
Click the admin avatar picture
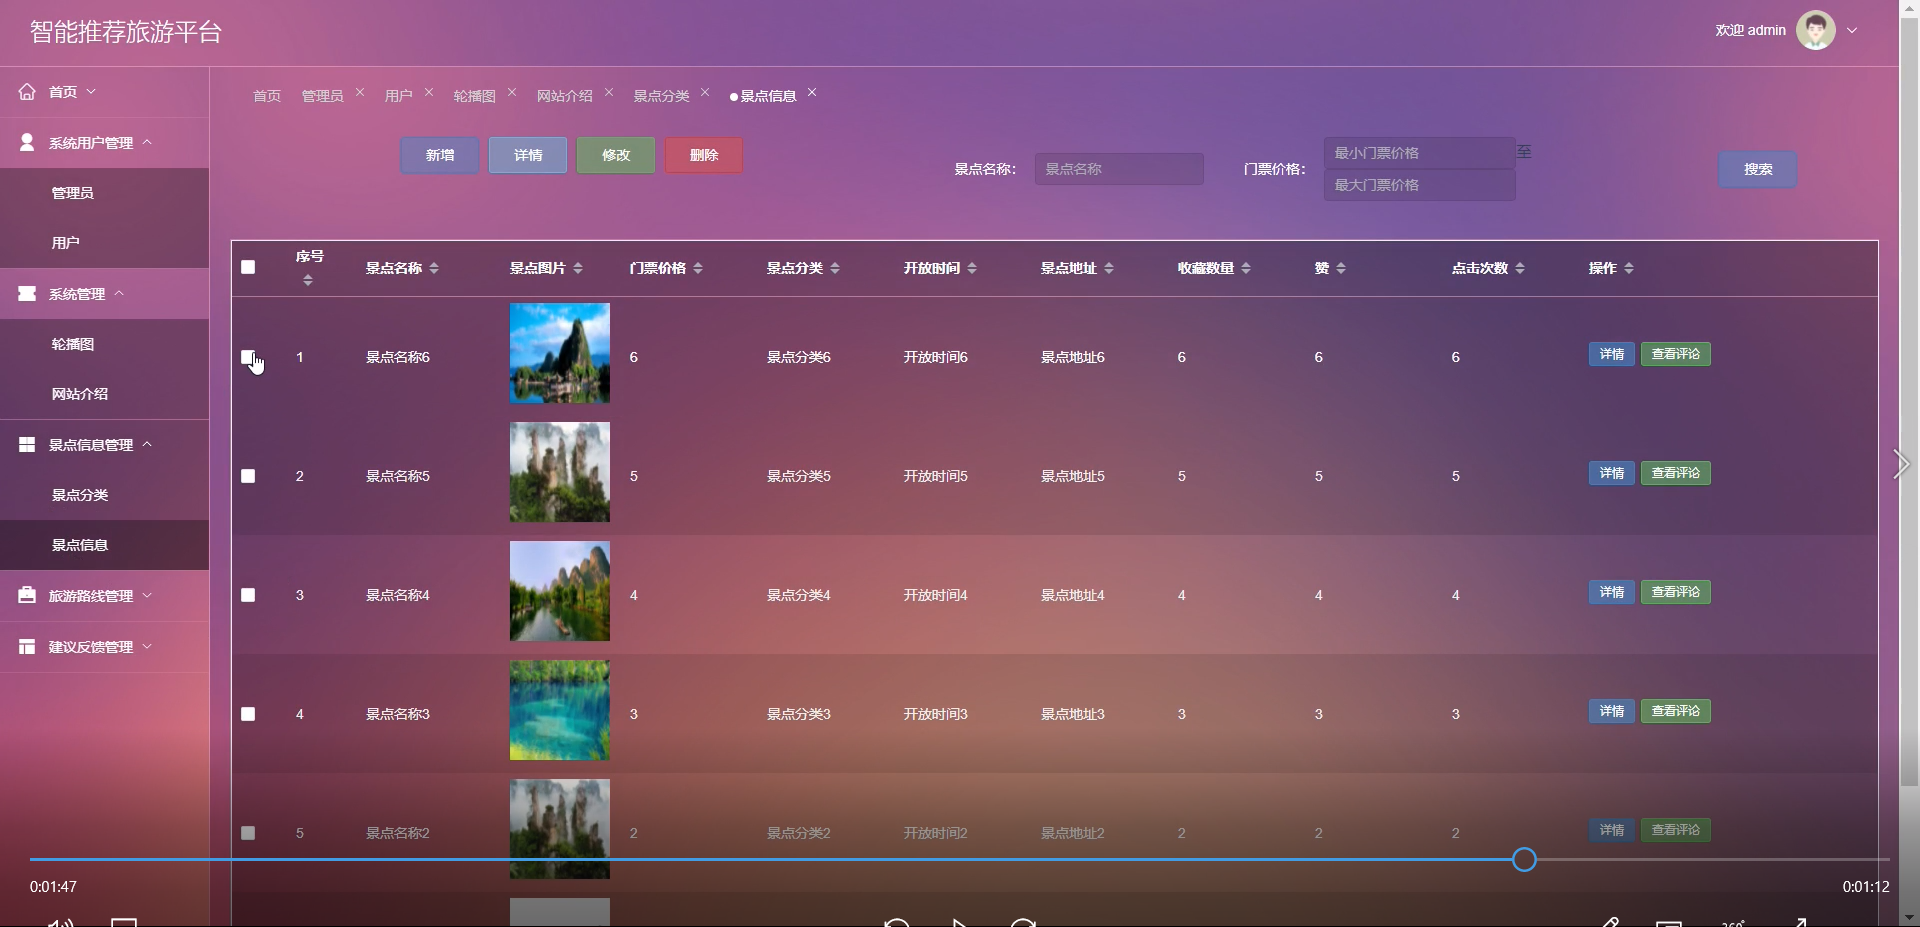click(1815, 30)
